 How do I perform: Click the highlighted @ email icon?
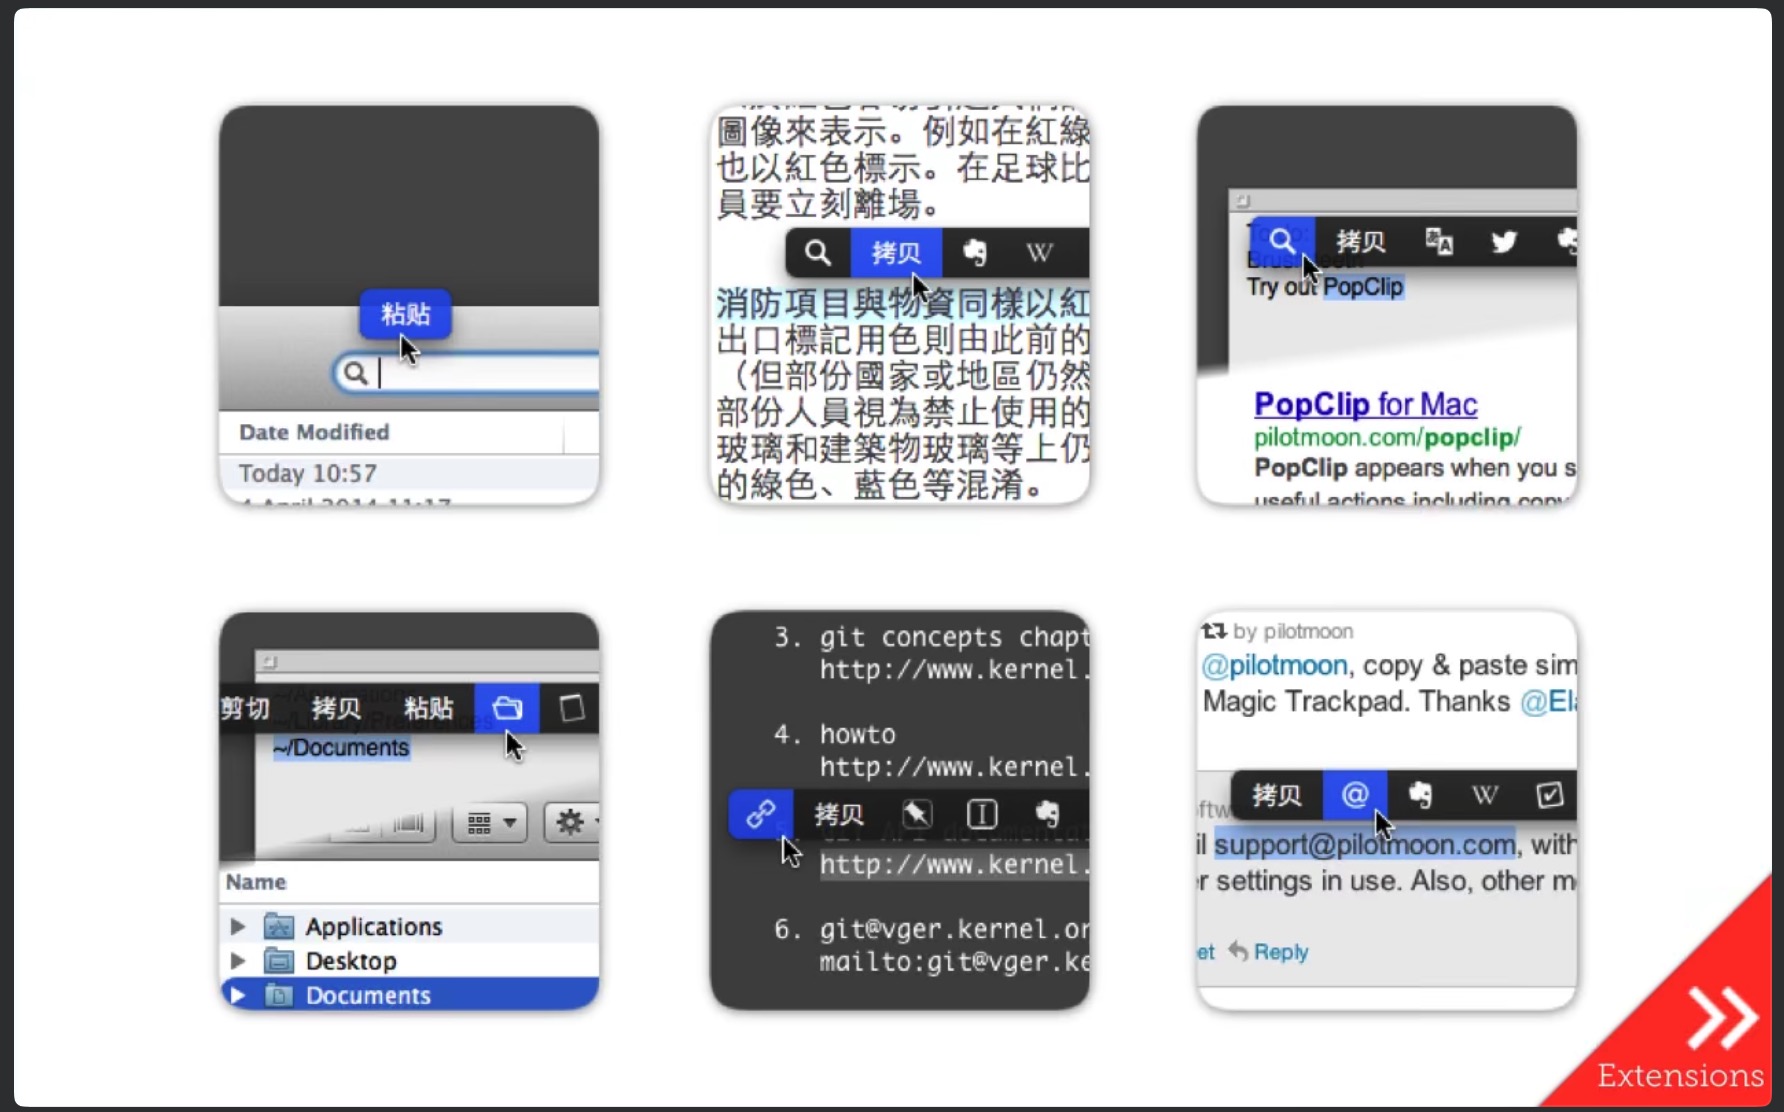(1355, 795)
